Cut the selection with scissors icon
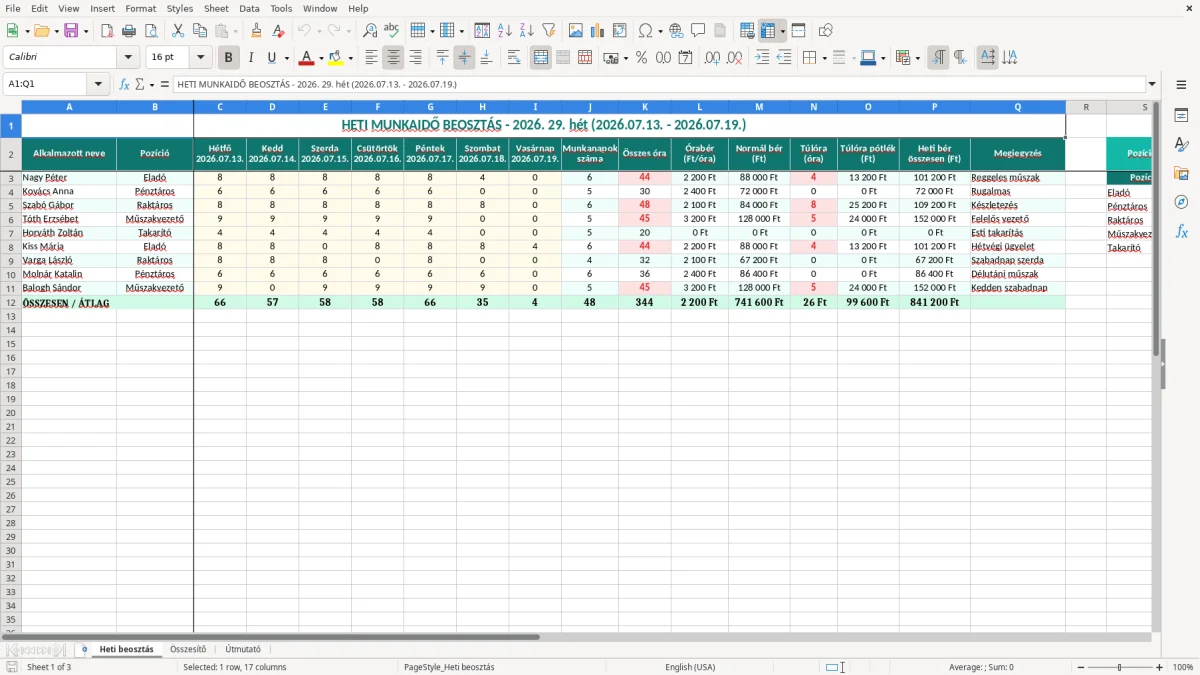This screenshot has width=1200, height=675. (x=178, y=31)
